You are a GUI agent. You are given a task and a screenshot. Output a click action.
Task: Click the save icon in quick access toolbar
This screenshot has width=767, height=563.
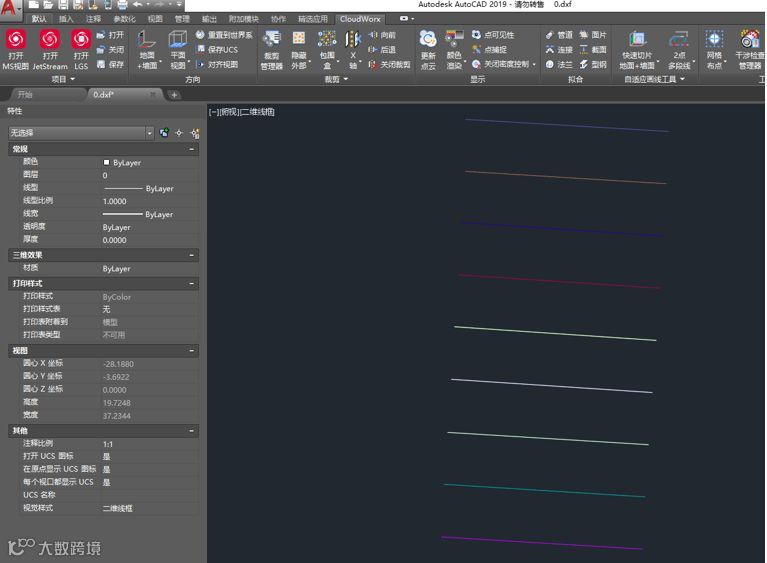[63, 5]
